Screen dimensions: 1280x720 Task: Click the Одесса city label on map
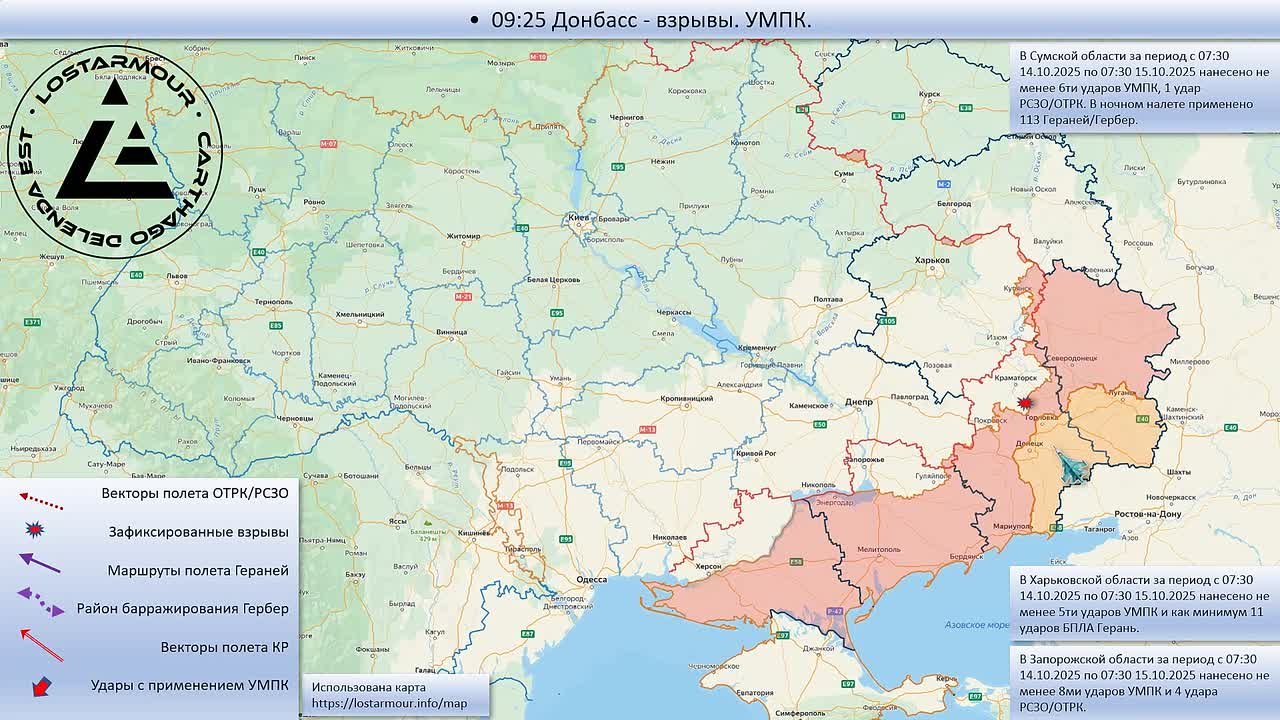(x=592, y=579)
